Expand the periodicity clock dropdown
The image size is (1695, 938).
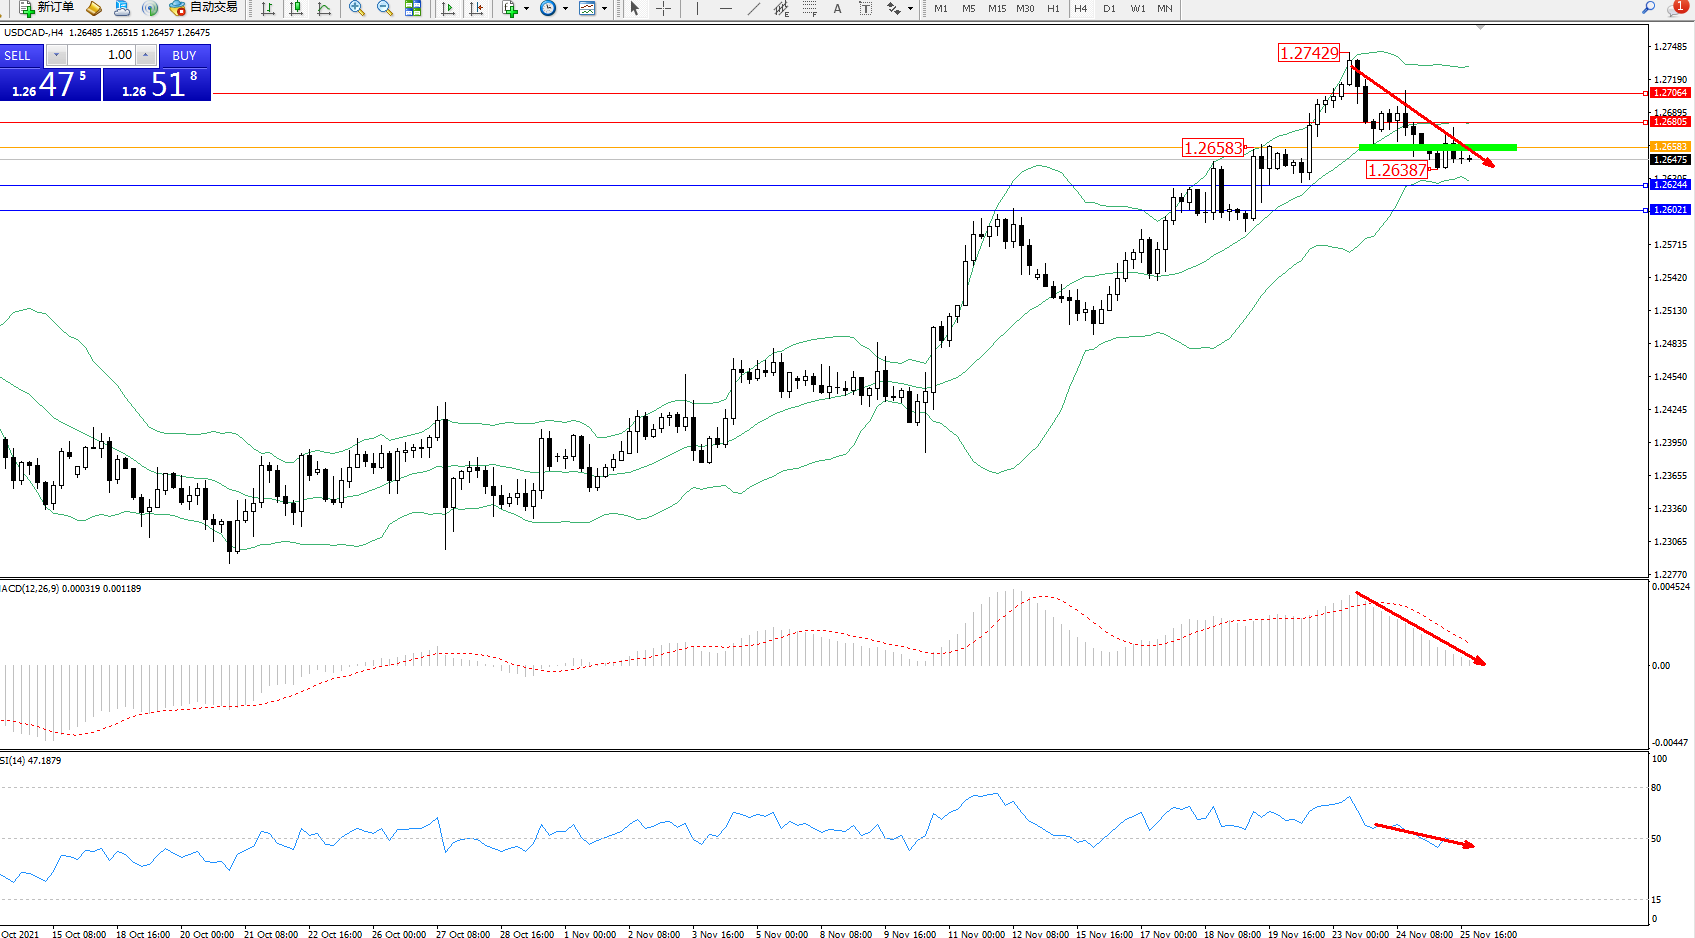pyautogui.click(x=565, y=8)
